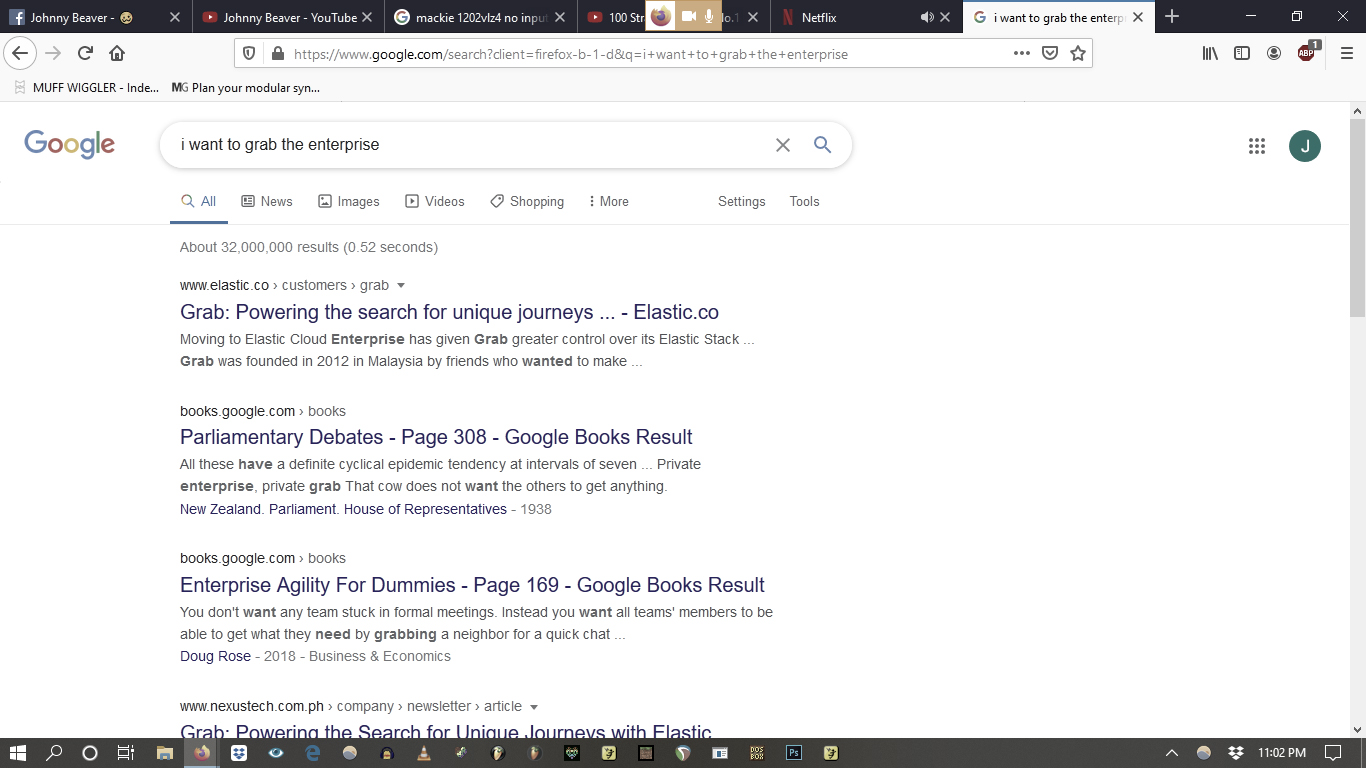Bookmark this page with the star icon
The image size is (1366, 768).
1077,54
